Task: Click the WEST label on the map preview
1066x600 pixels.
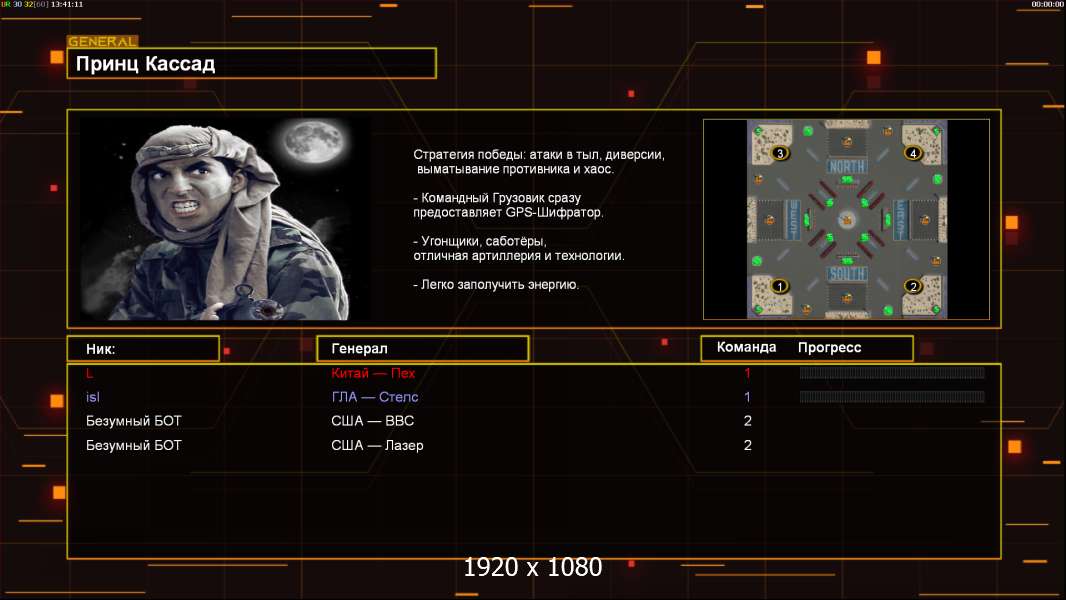Action: tap(793, 219)
